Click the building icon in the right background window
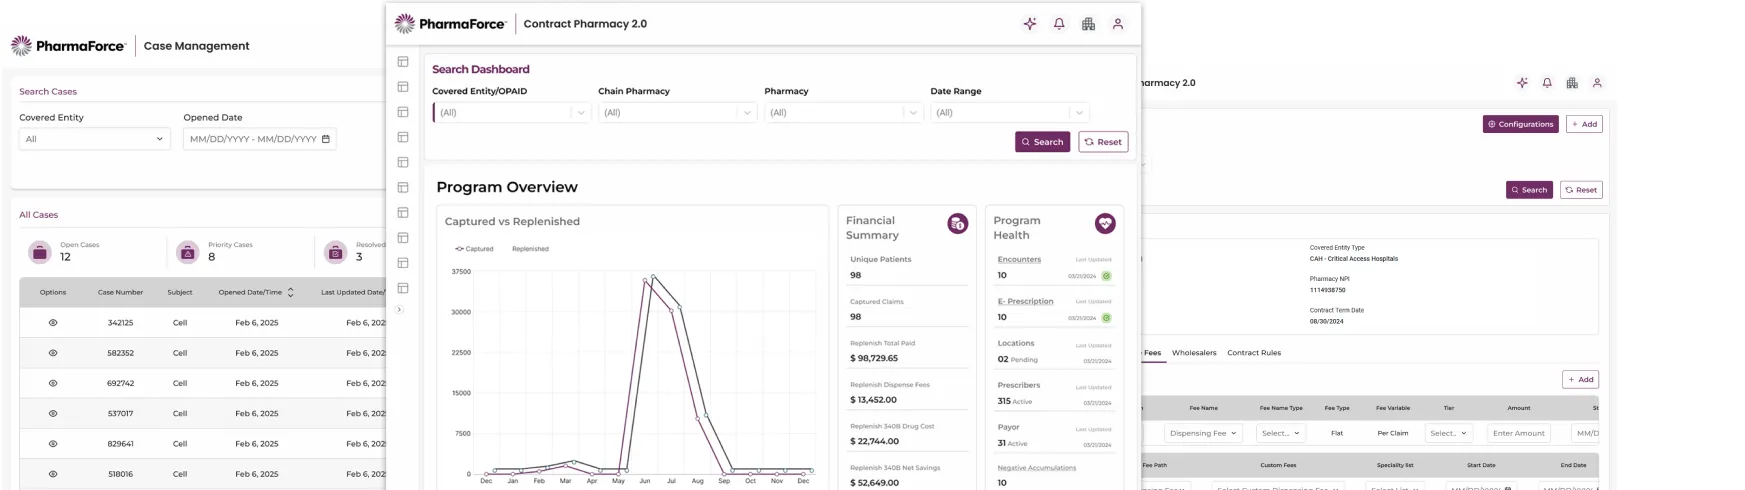Viewport: 1745px width, 490px height. point(1572,83)
